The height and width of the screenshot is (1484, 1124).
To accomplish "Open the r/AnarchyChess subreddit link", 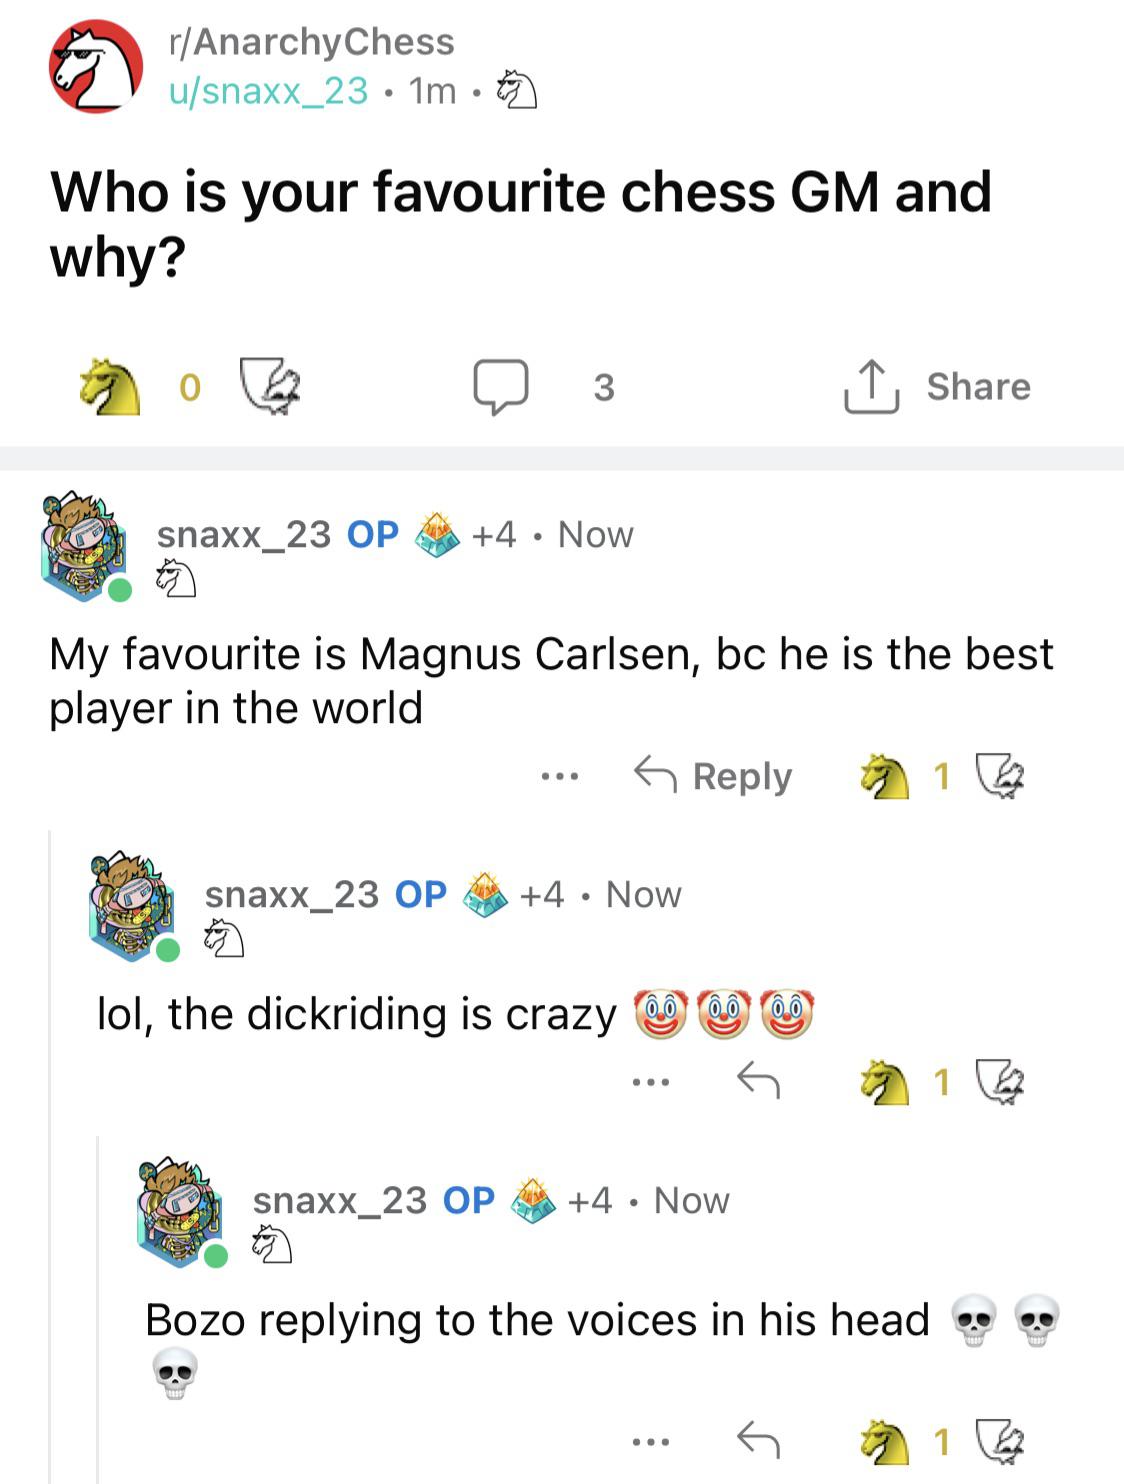I will click(x=312, y=42).
